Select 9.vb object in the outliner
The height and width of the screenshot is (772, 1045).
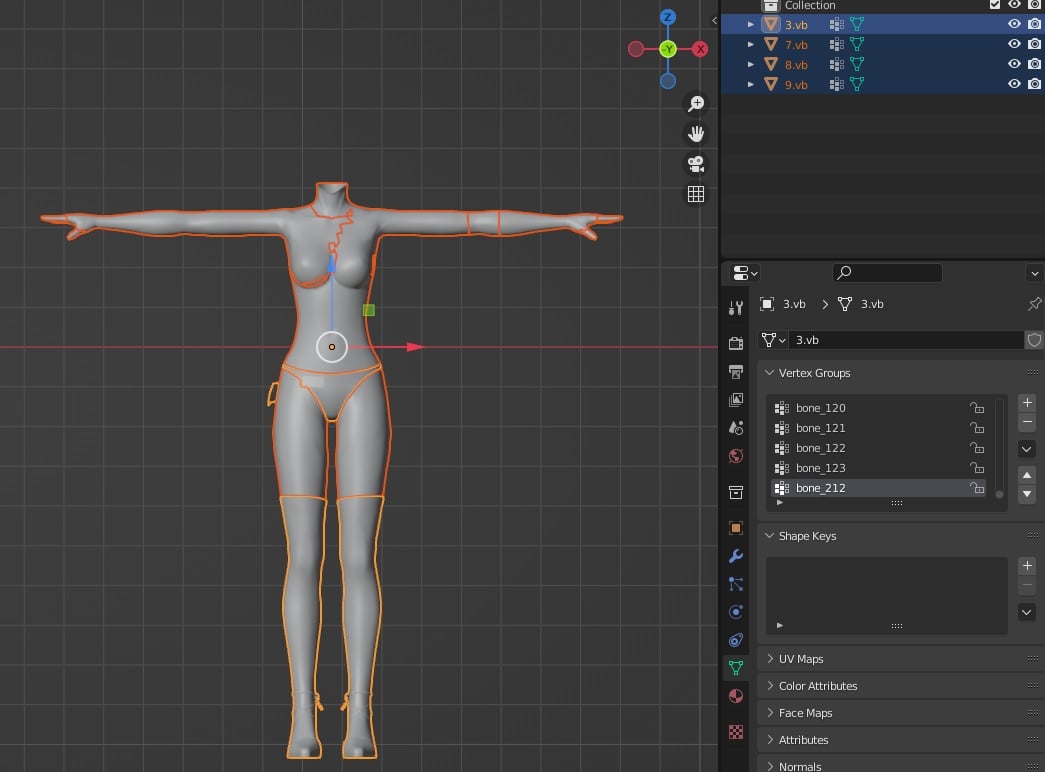click(796, 85)
